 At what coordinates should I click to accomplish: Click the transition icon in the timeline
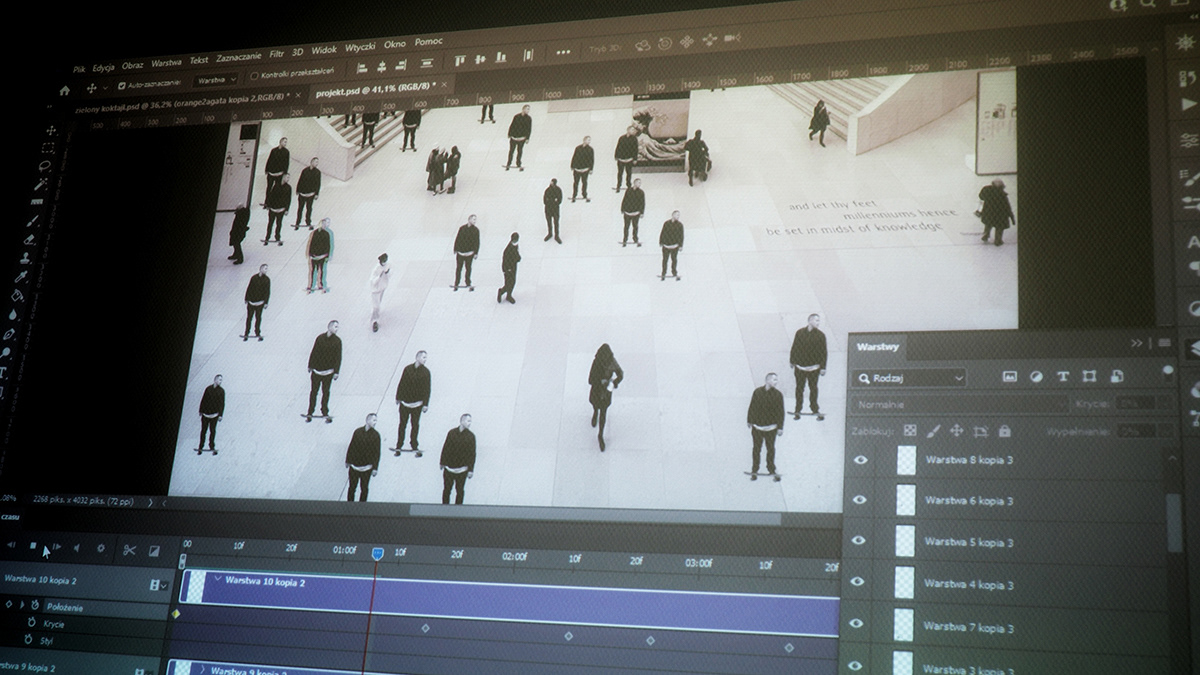pyautogui.click(x=154, y=550)
